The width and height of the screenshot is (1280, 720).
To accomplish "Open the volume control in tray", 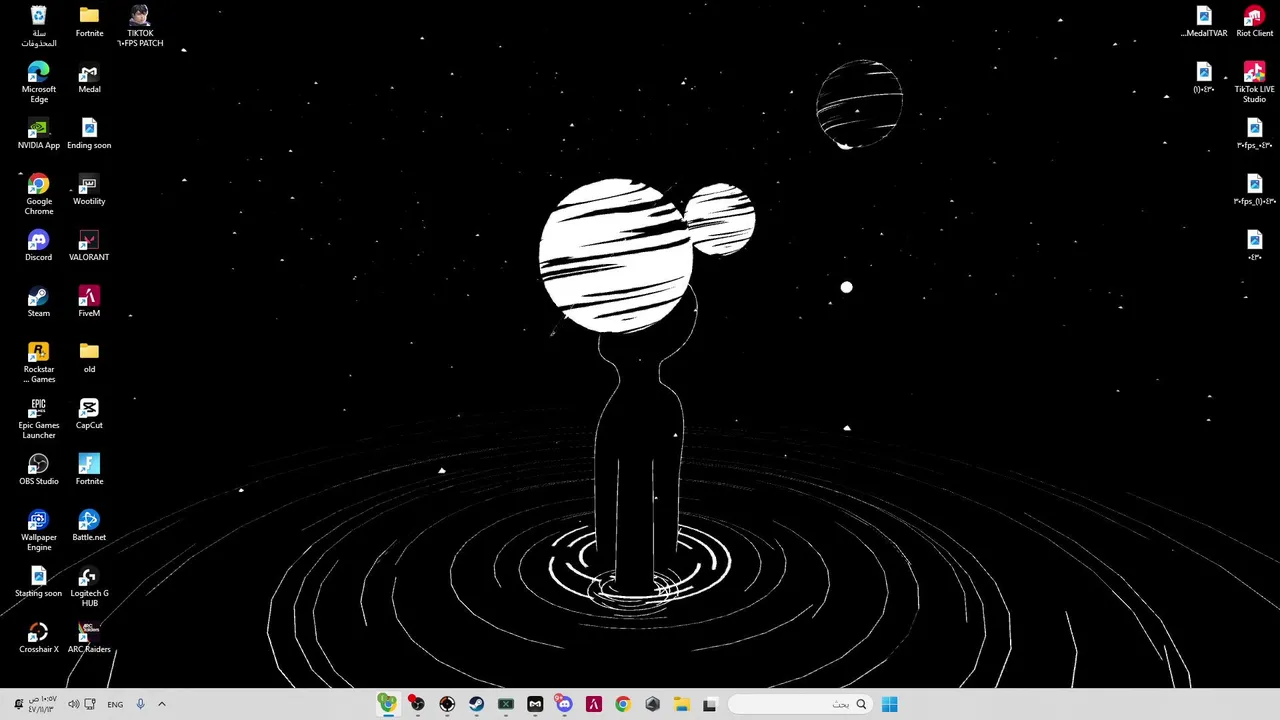I will pos(73,704).
